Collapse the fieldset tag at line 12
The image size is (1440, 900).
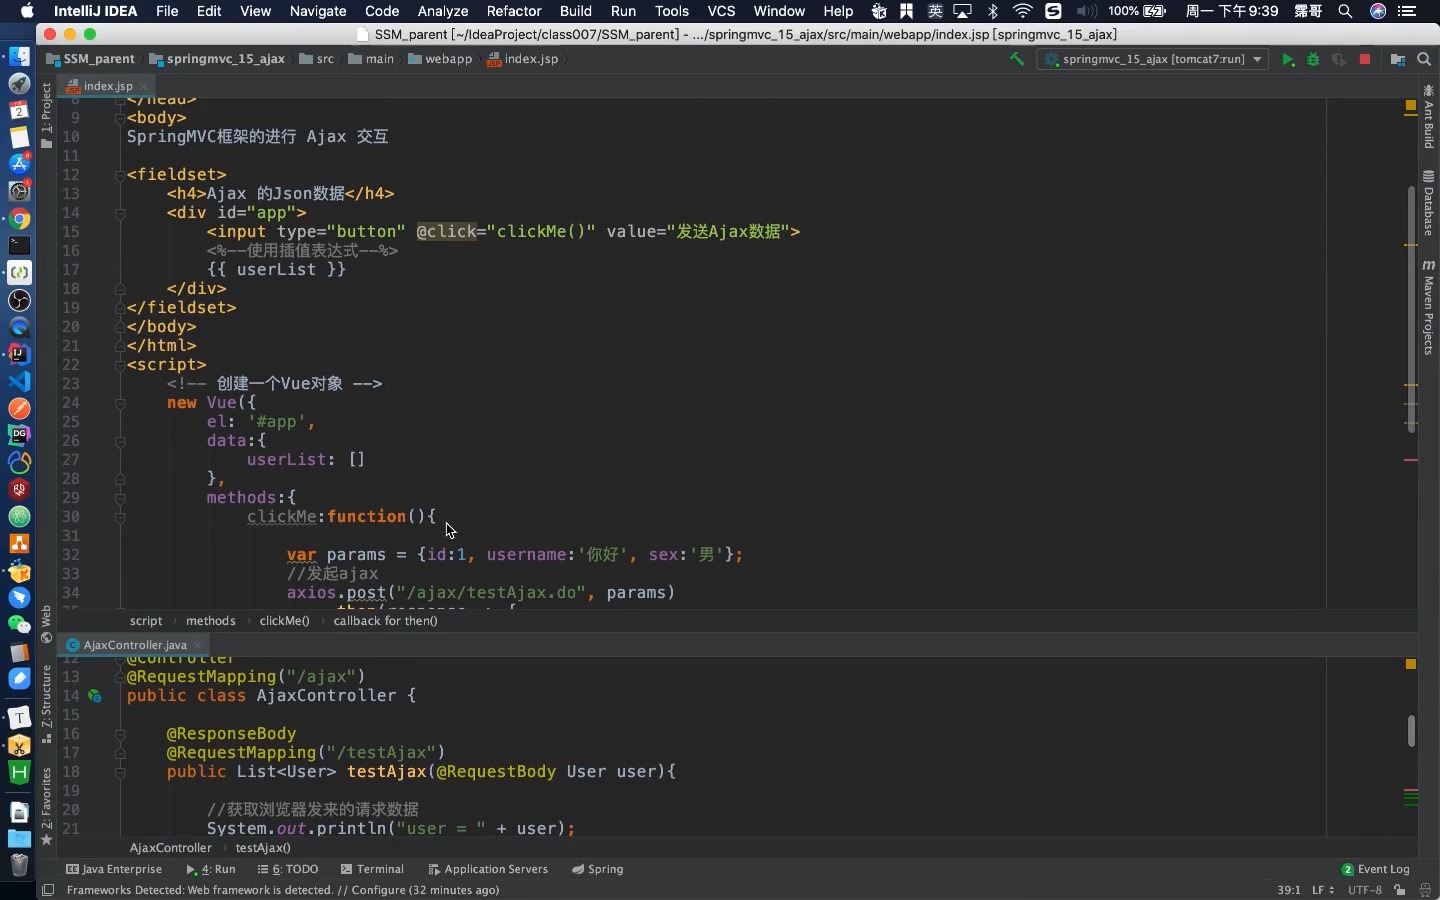click(120, 175)
